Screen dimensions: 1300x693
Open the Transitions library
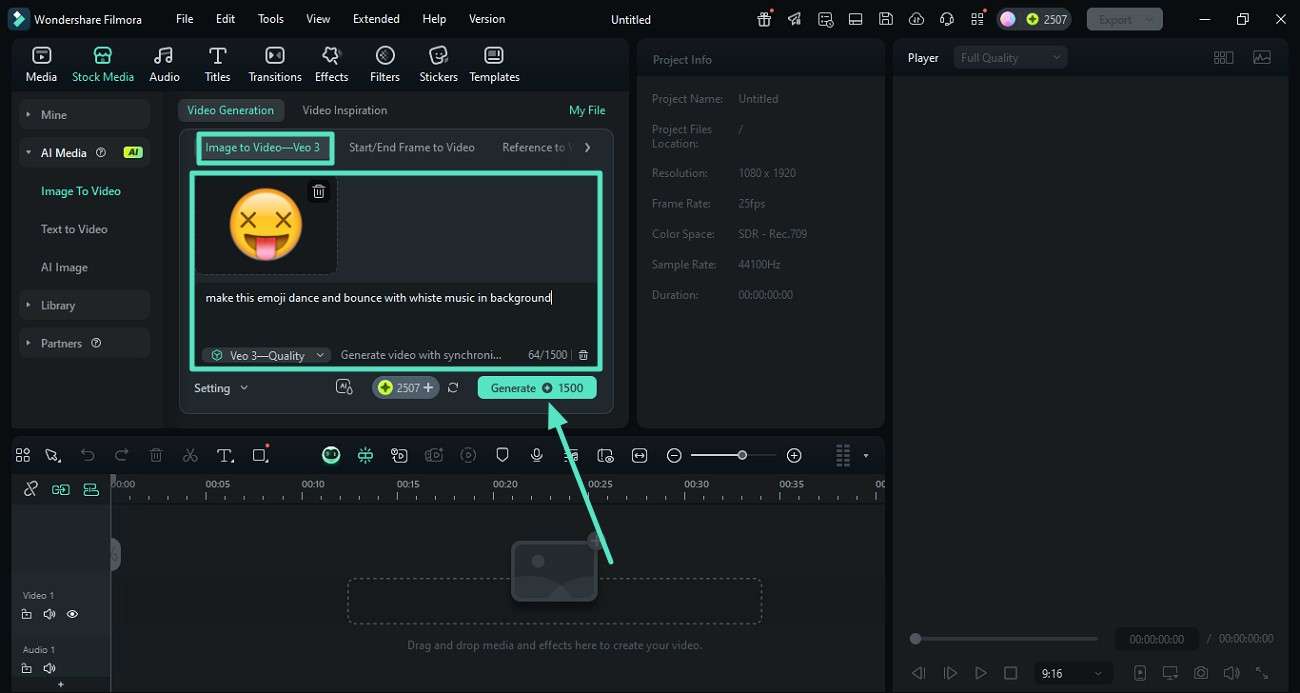pos(275,64)
